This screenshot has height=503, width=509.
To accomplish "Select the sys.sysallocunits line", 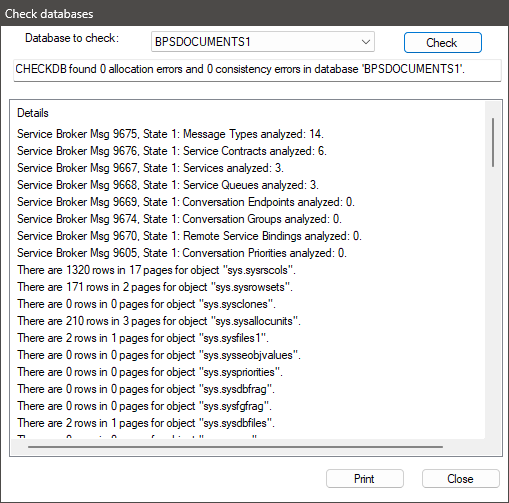I will tap(159, 321).
